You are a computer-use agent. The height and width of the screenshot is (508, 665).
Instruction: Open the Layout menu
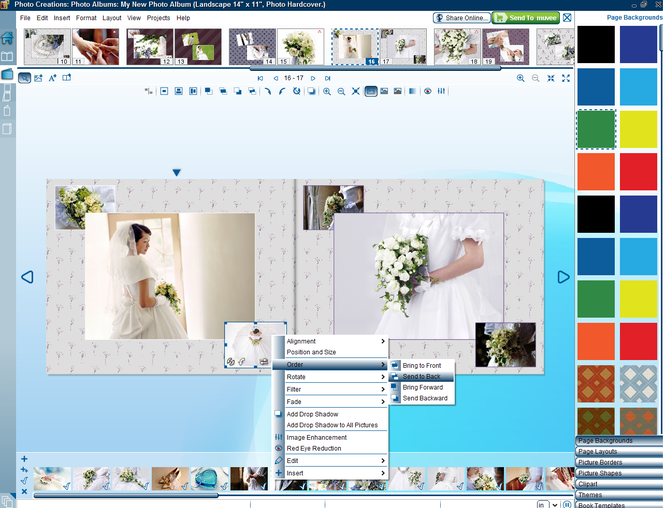click(112, 18)
